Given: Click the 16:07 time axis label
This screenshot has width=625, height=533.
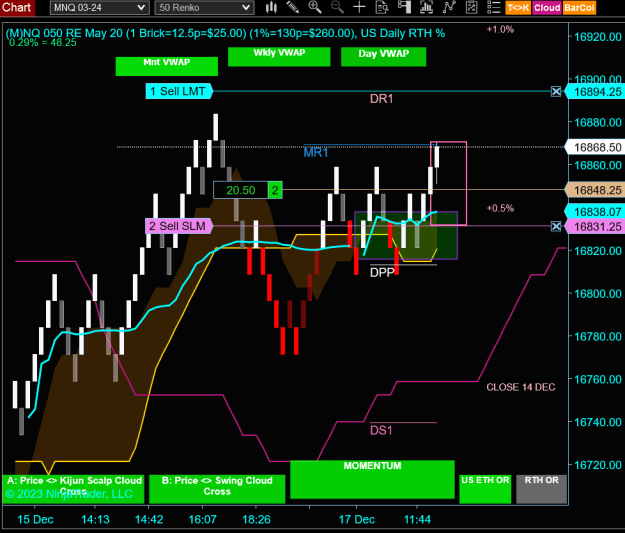Looking at the screenshot, I should click(202, 519).
